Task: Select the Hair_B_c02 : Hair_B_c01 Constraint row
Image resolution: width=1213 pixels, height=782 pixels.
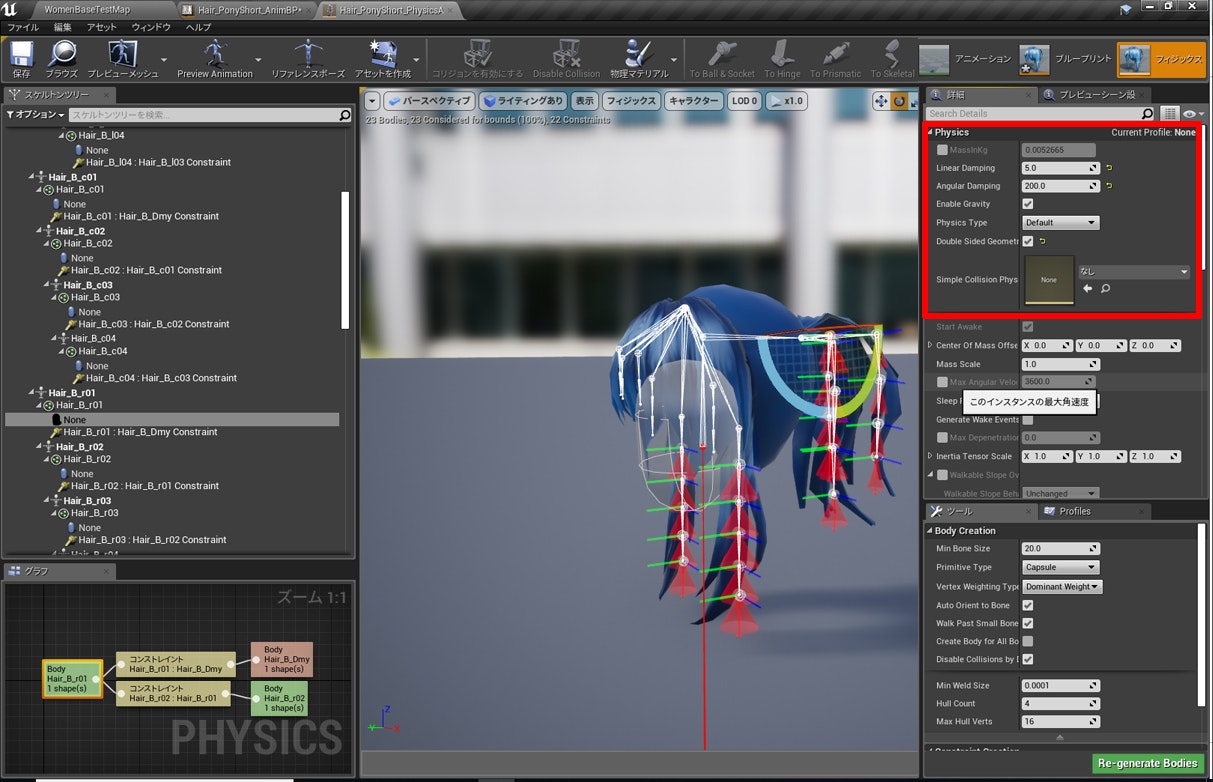Action: pos(147,270)
